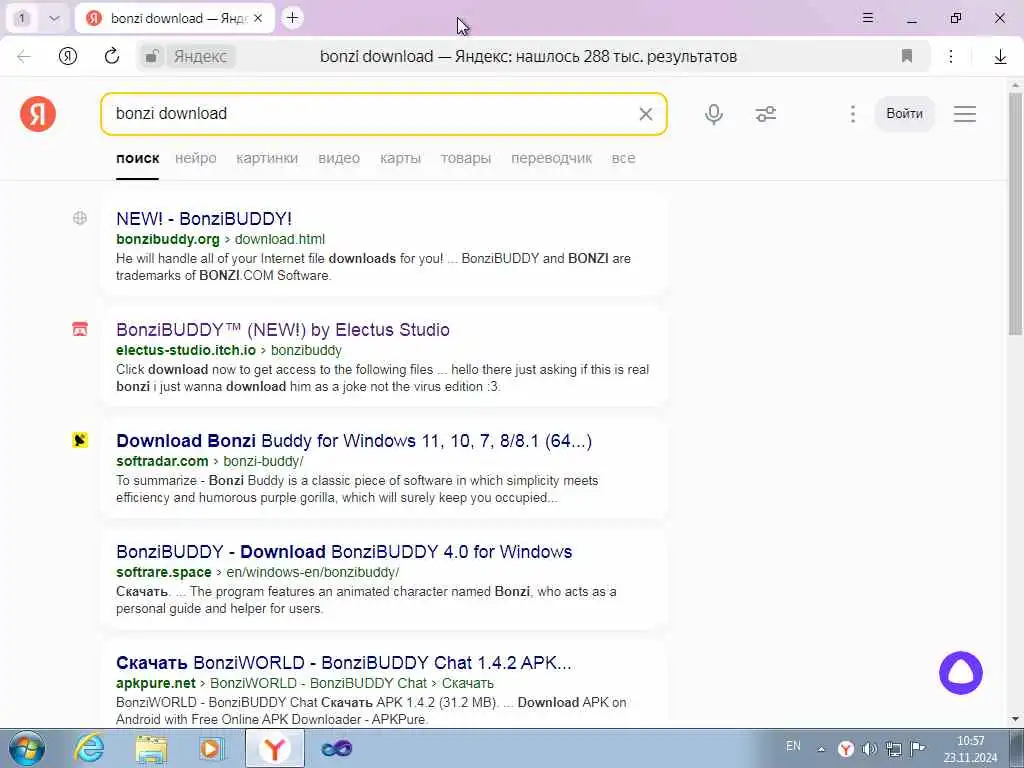Open the downloads panel arrow icon
The width and height of the screenshot is (1024, 768).
point(1000,57)
